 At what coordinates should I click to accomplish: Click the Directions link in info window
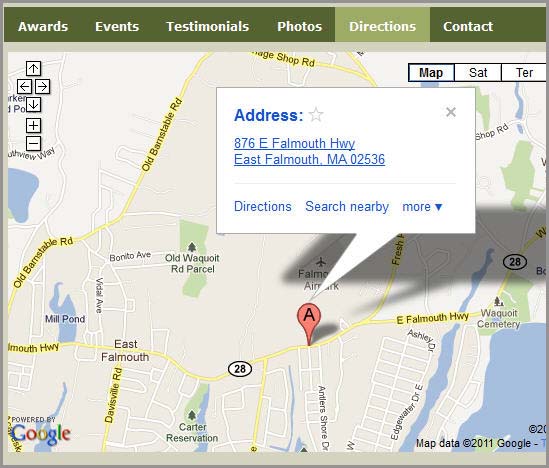pyautogui.click(x=263, y=207)
